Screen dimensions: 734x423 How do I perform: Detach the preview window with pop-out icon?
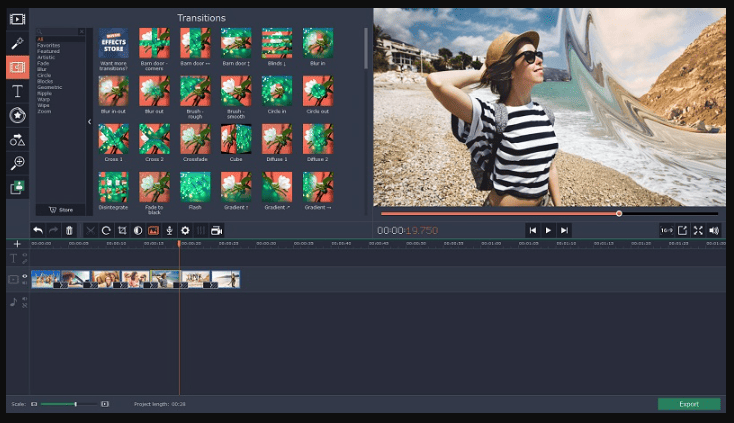click(683, 230)
